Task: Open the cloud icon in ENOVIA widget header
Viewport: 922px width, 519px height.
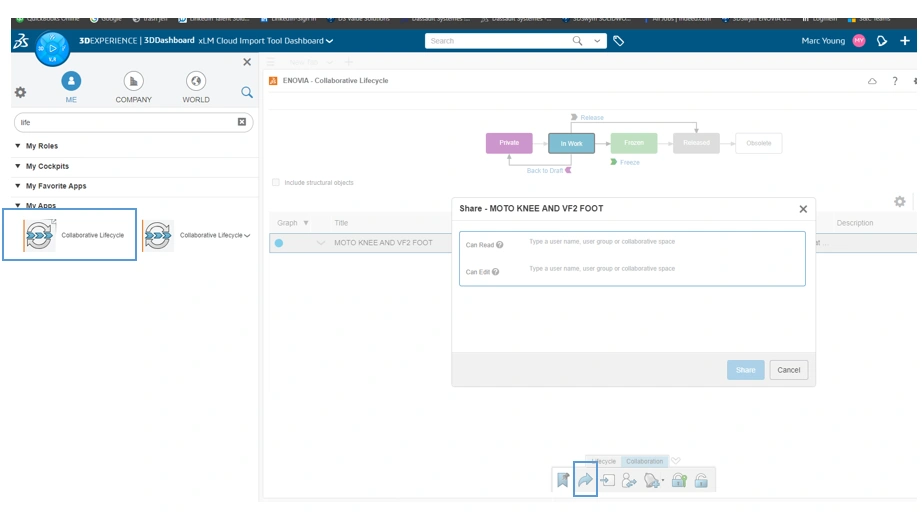Action: tap(872, 81)
